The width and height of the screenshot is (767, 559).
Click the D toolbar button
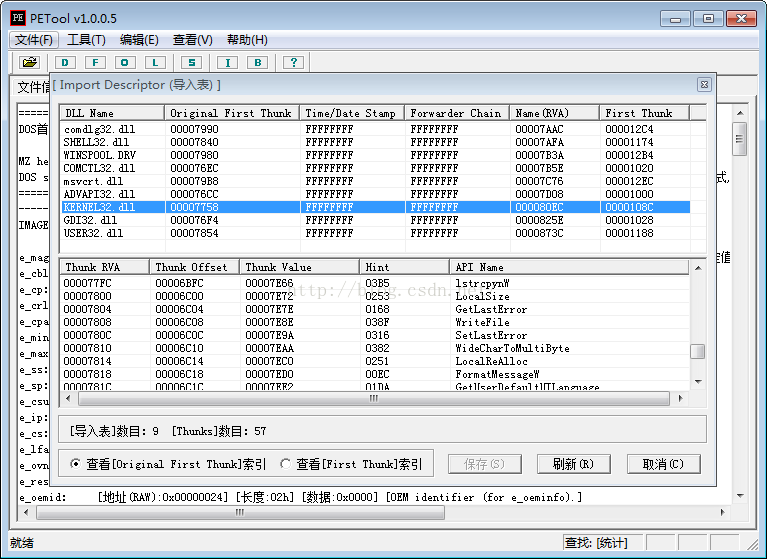[x=65, y=63]
